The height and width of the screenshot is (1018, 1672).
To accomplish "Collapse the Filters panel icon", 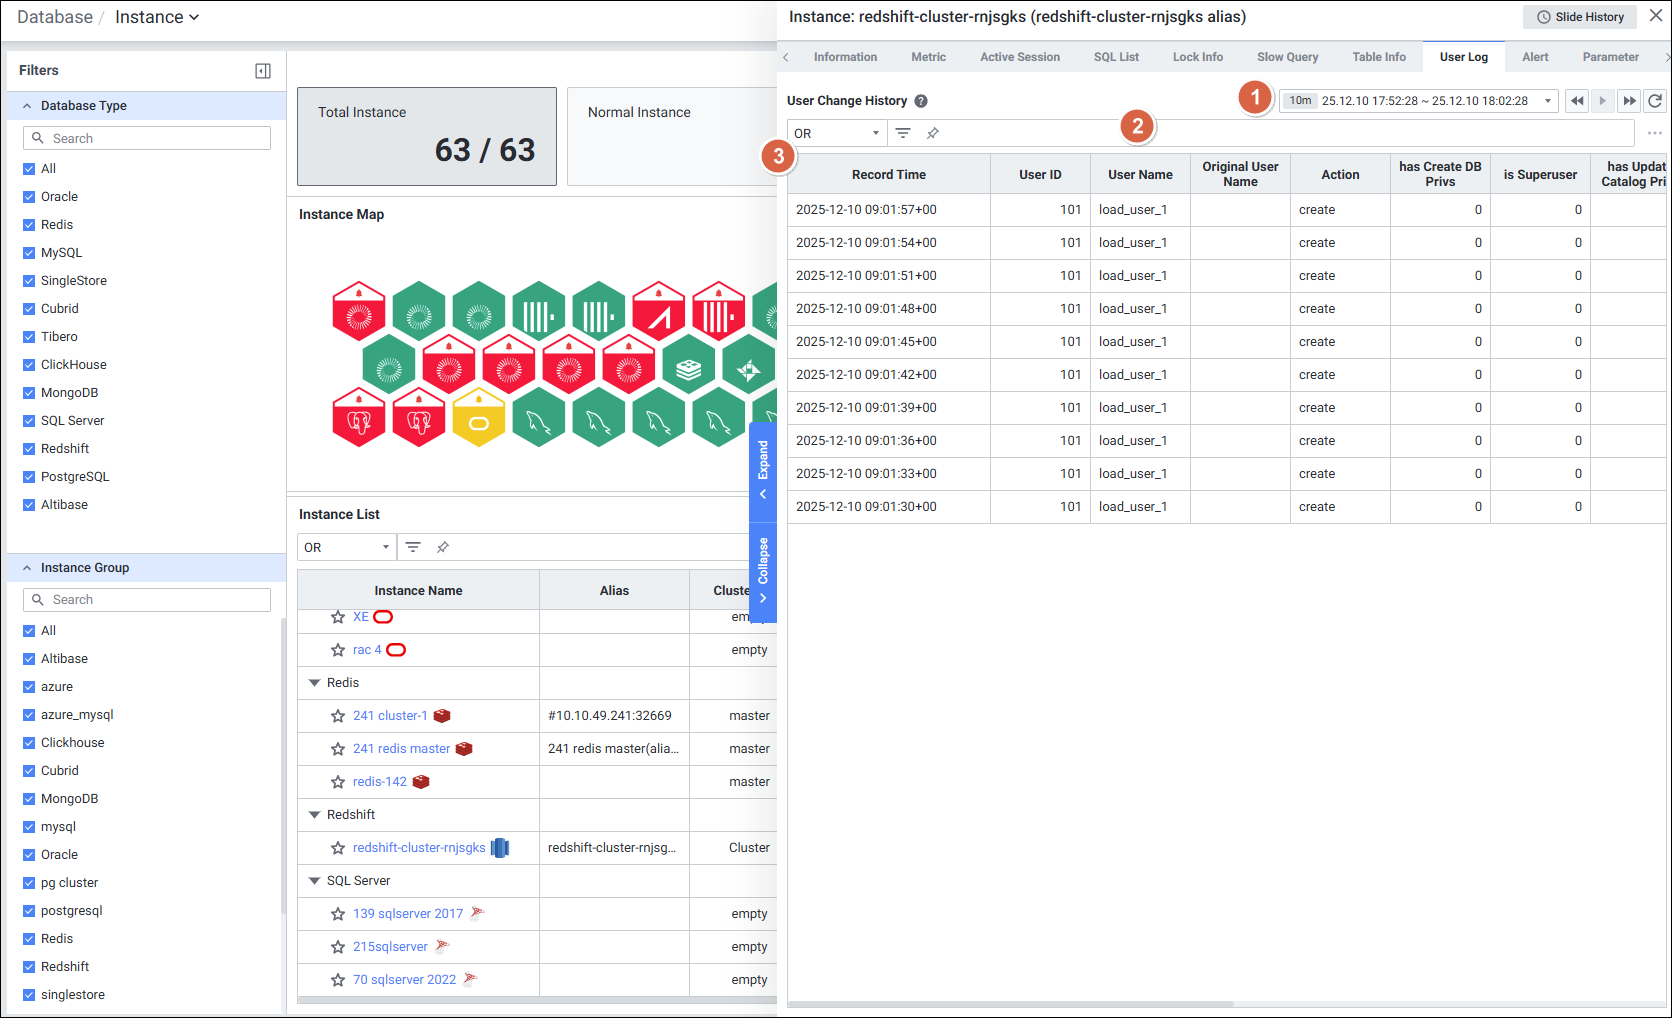I will (x=263, y=71).
